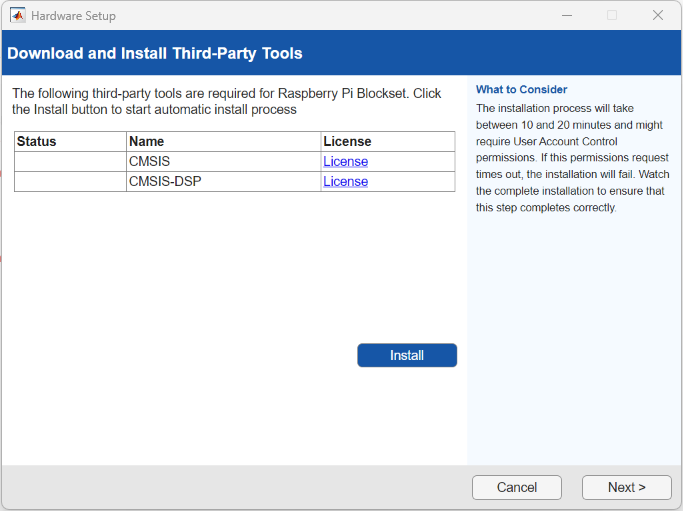The image size is (683, 511).
Task: Close the Hardware Setup window
Action: click(x=658, y=15)
